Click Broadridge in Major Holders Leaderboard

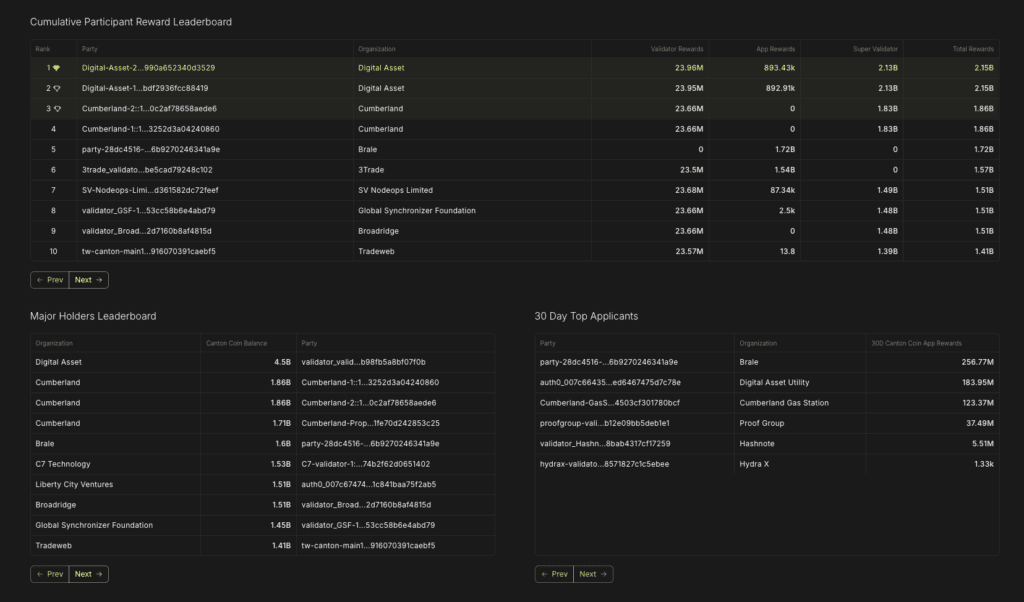[x=56, y=505]
